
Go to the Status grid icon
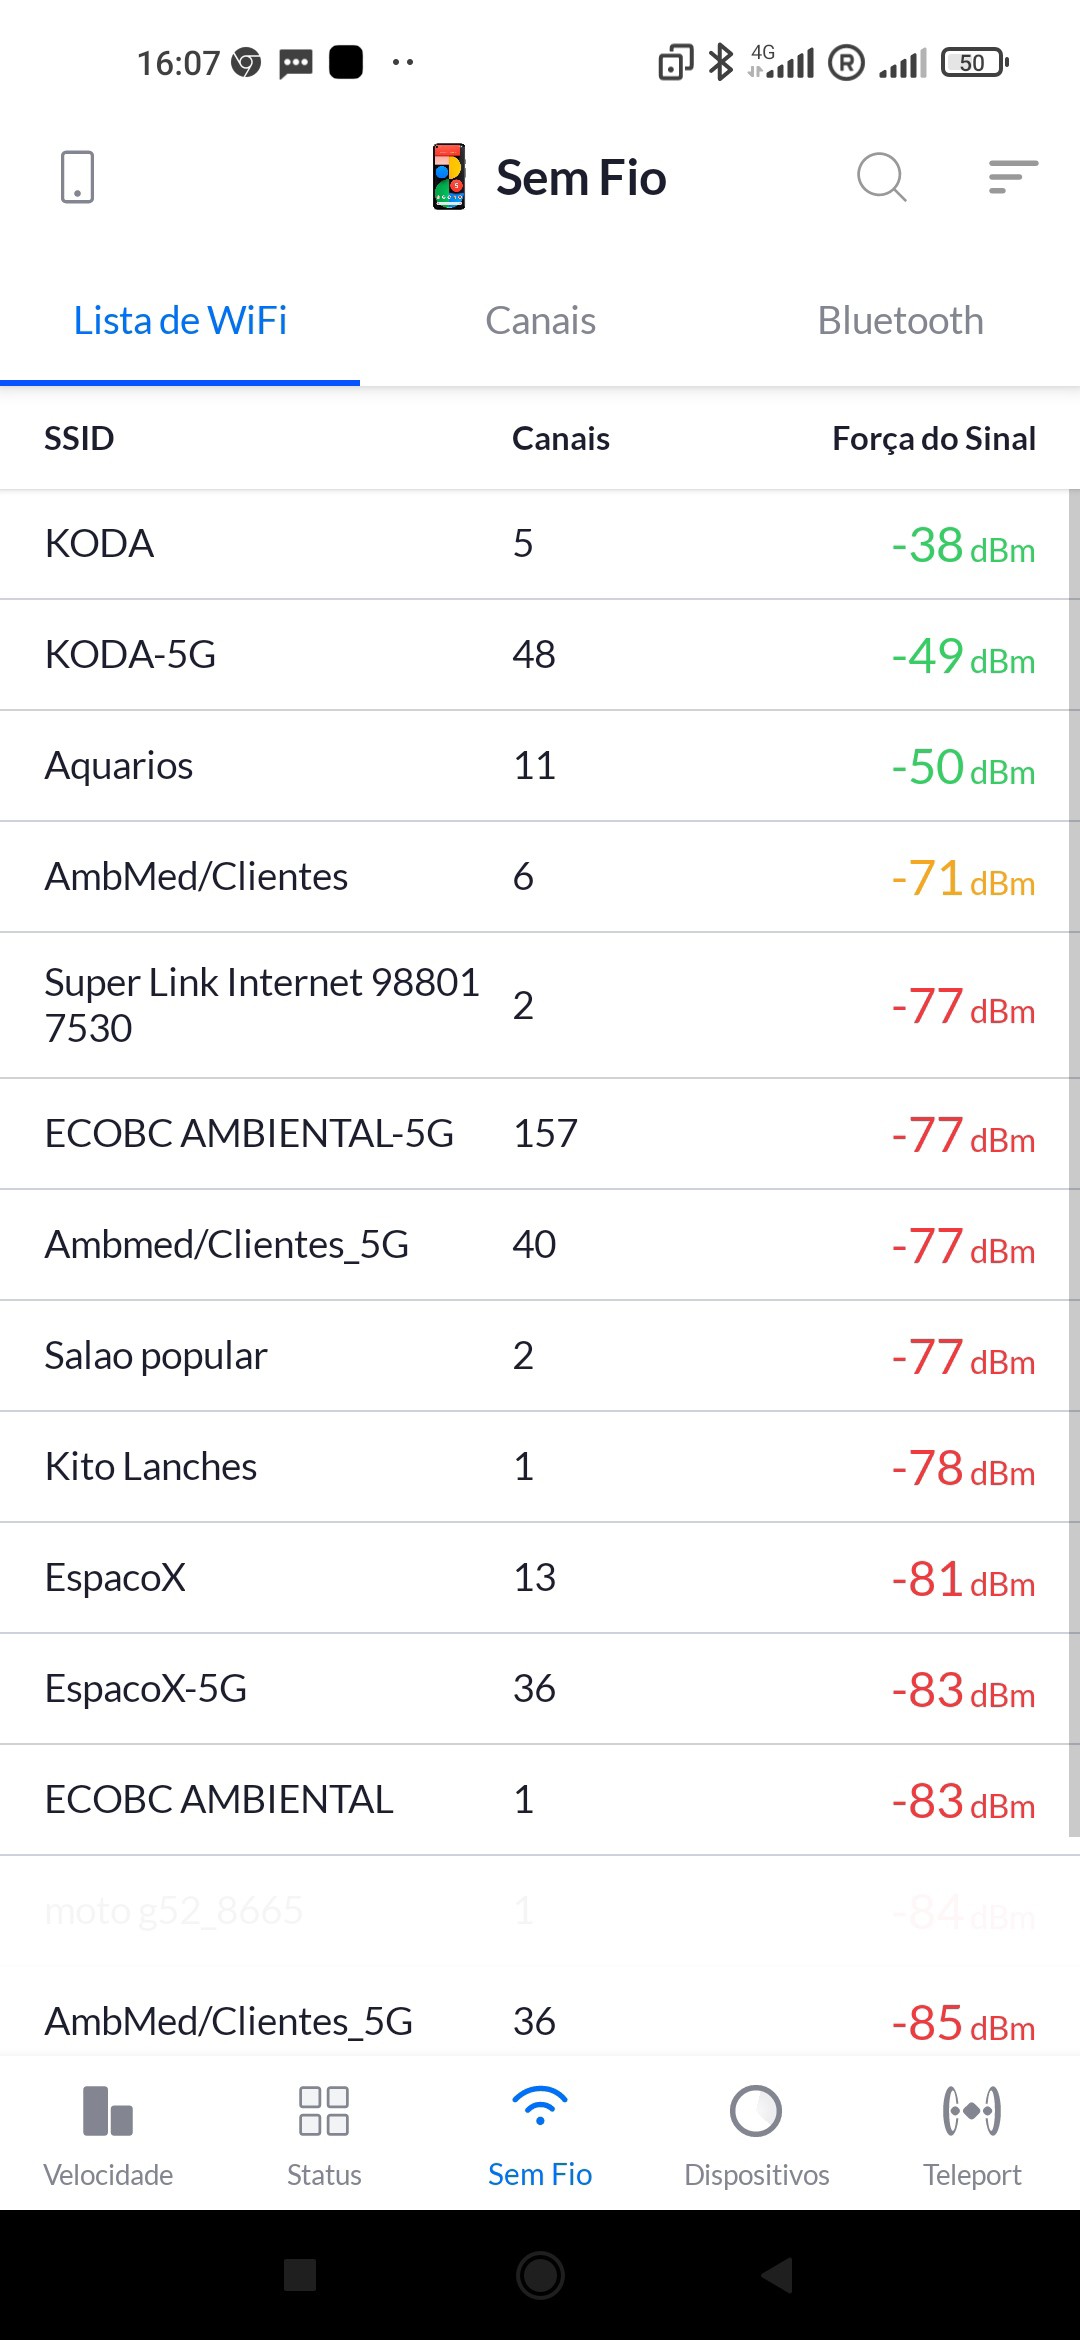click(324, 2111)
